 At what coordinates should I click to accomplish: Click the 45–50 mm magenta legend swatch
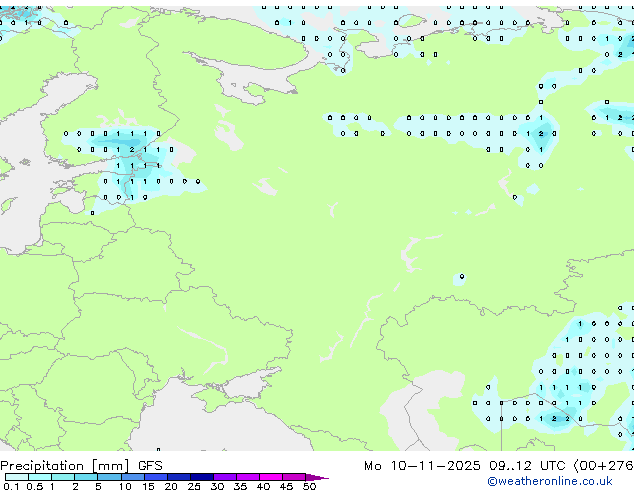coord(294,477)
